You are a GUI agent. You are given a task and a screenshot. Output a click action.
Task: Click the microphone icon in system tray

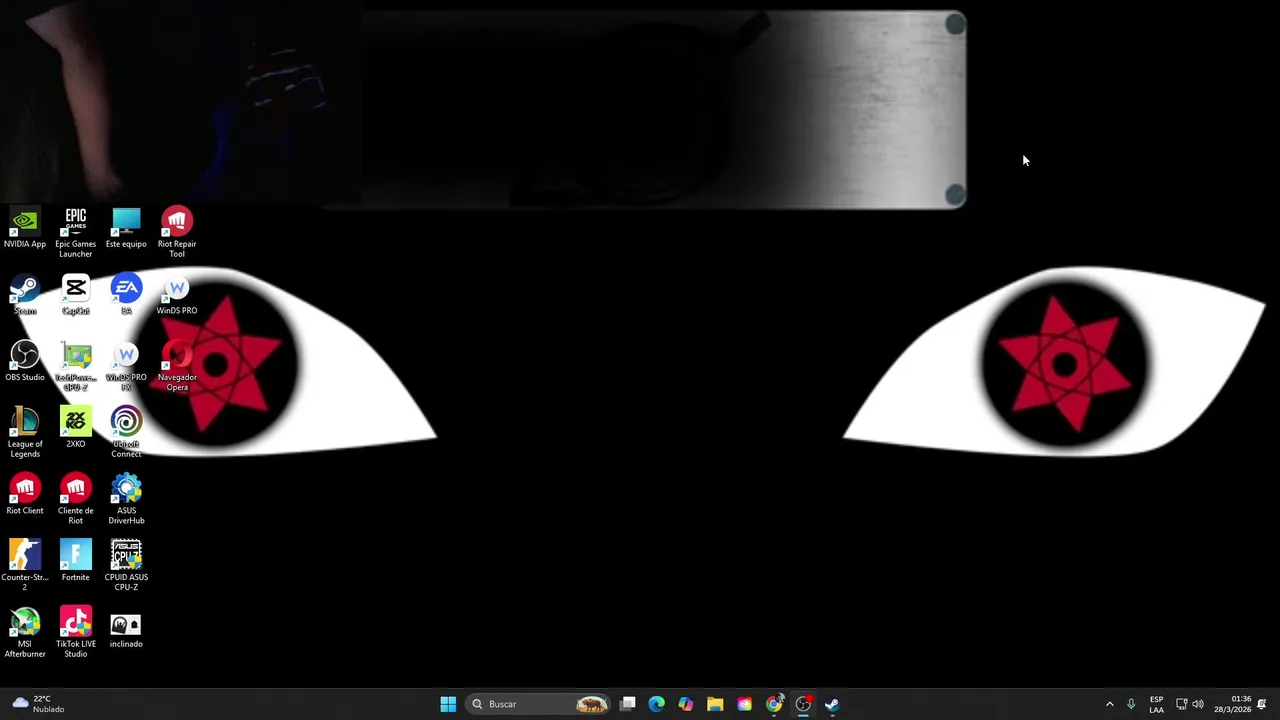pyautogui.click(x=1131, y=704)
